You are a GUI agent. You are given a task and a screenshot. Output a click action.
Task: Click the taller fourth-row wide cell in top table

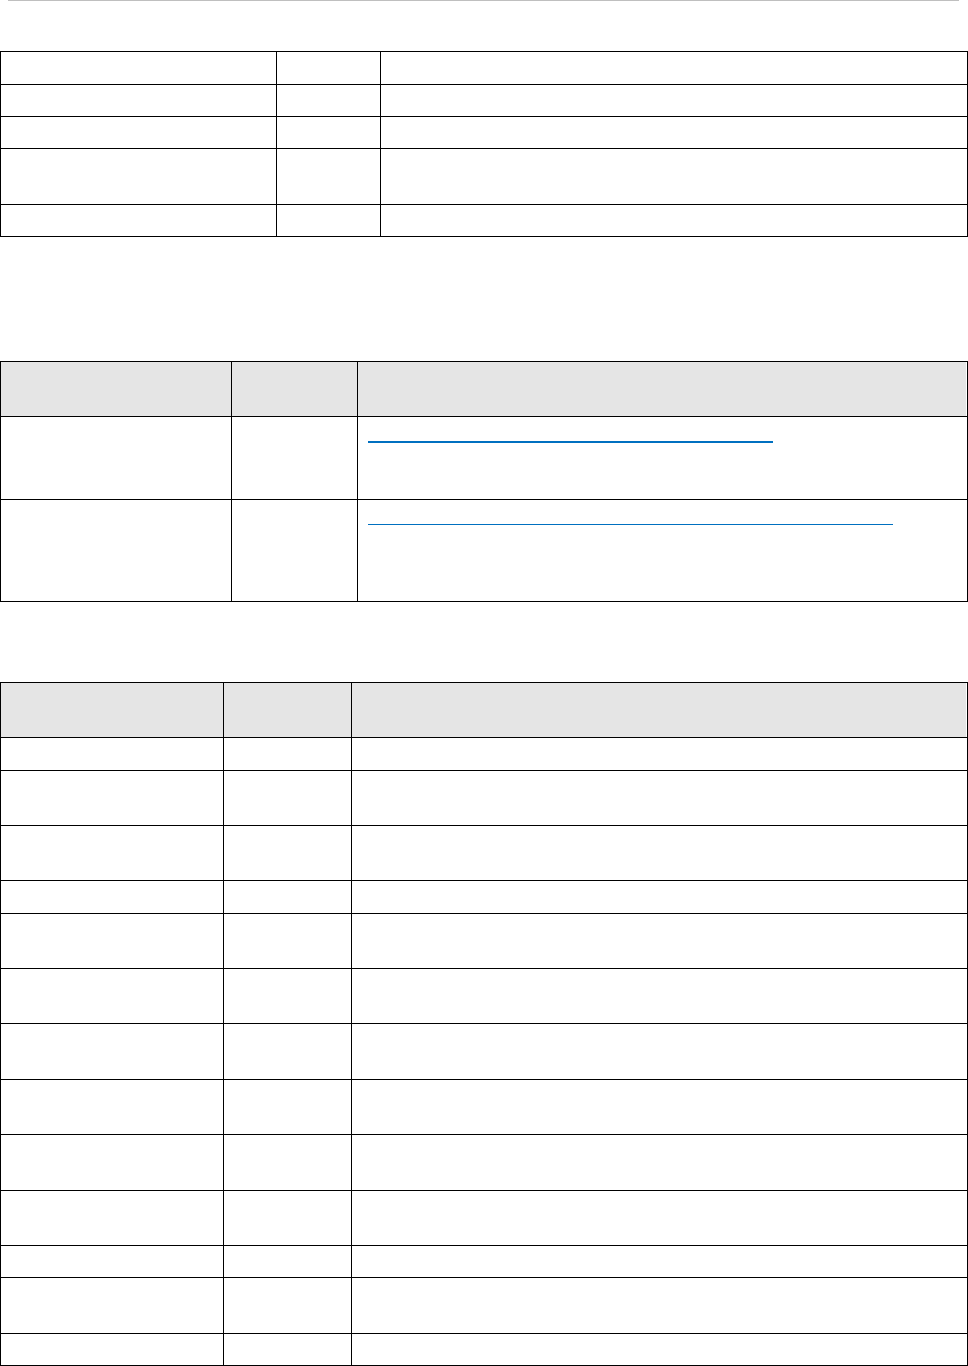click(x=673, y=176)
